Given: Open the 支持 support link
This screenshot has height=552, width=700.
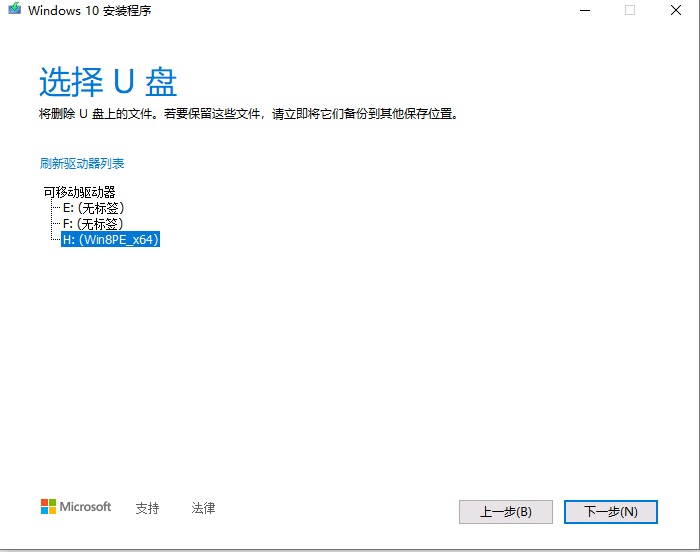Looking at the screenshot, I should click(x=147, y=508).
